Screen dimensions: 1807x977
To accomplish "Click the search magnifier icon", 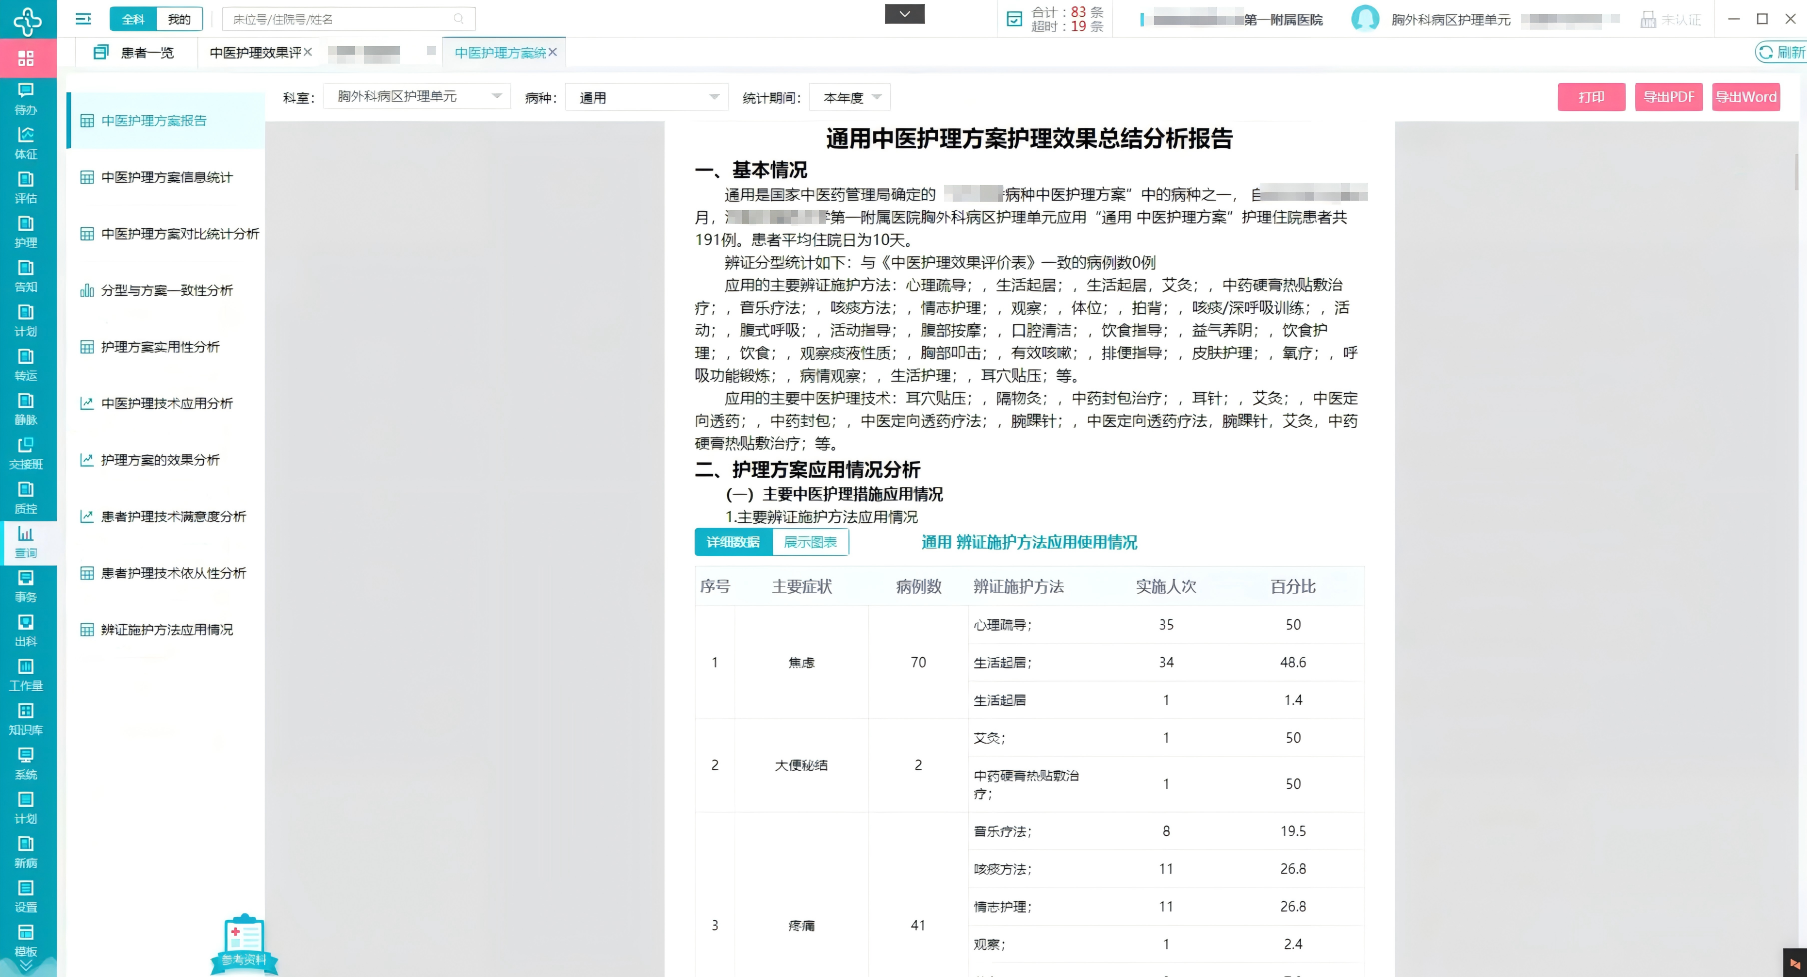I will [459, 19].
